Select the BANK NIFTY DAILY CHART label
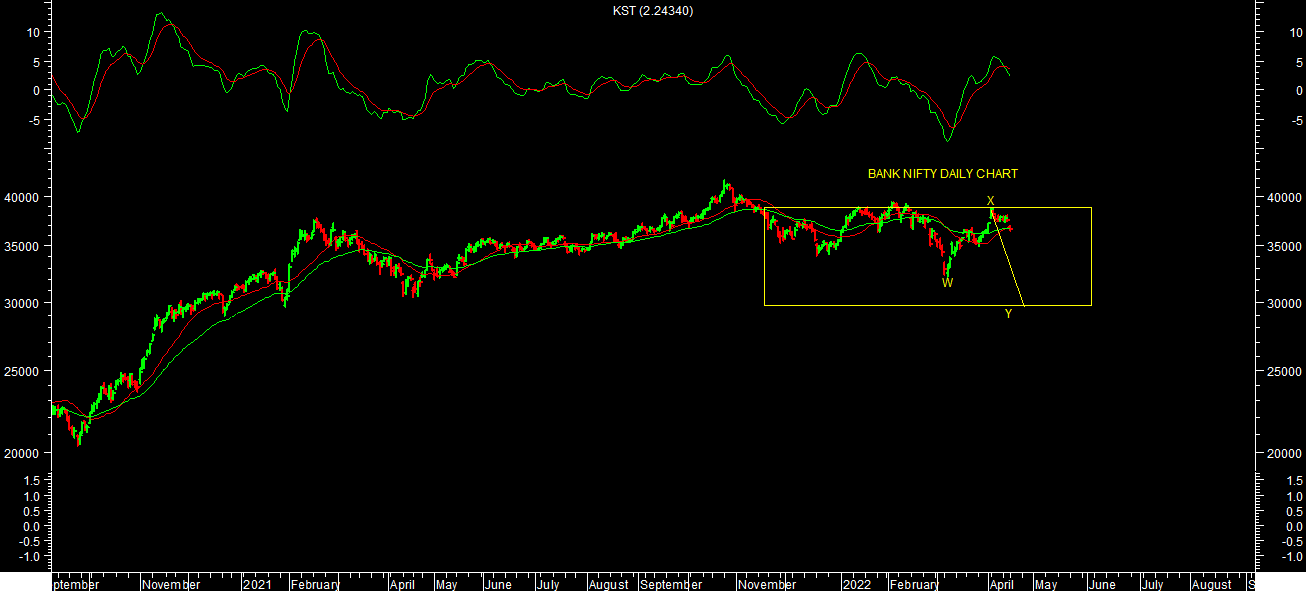The image size is (1306, 591). 942,174
